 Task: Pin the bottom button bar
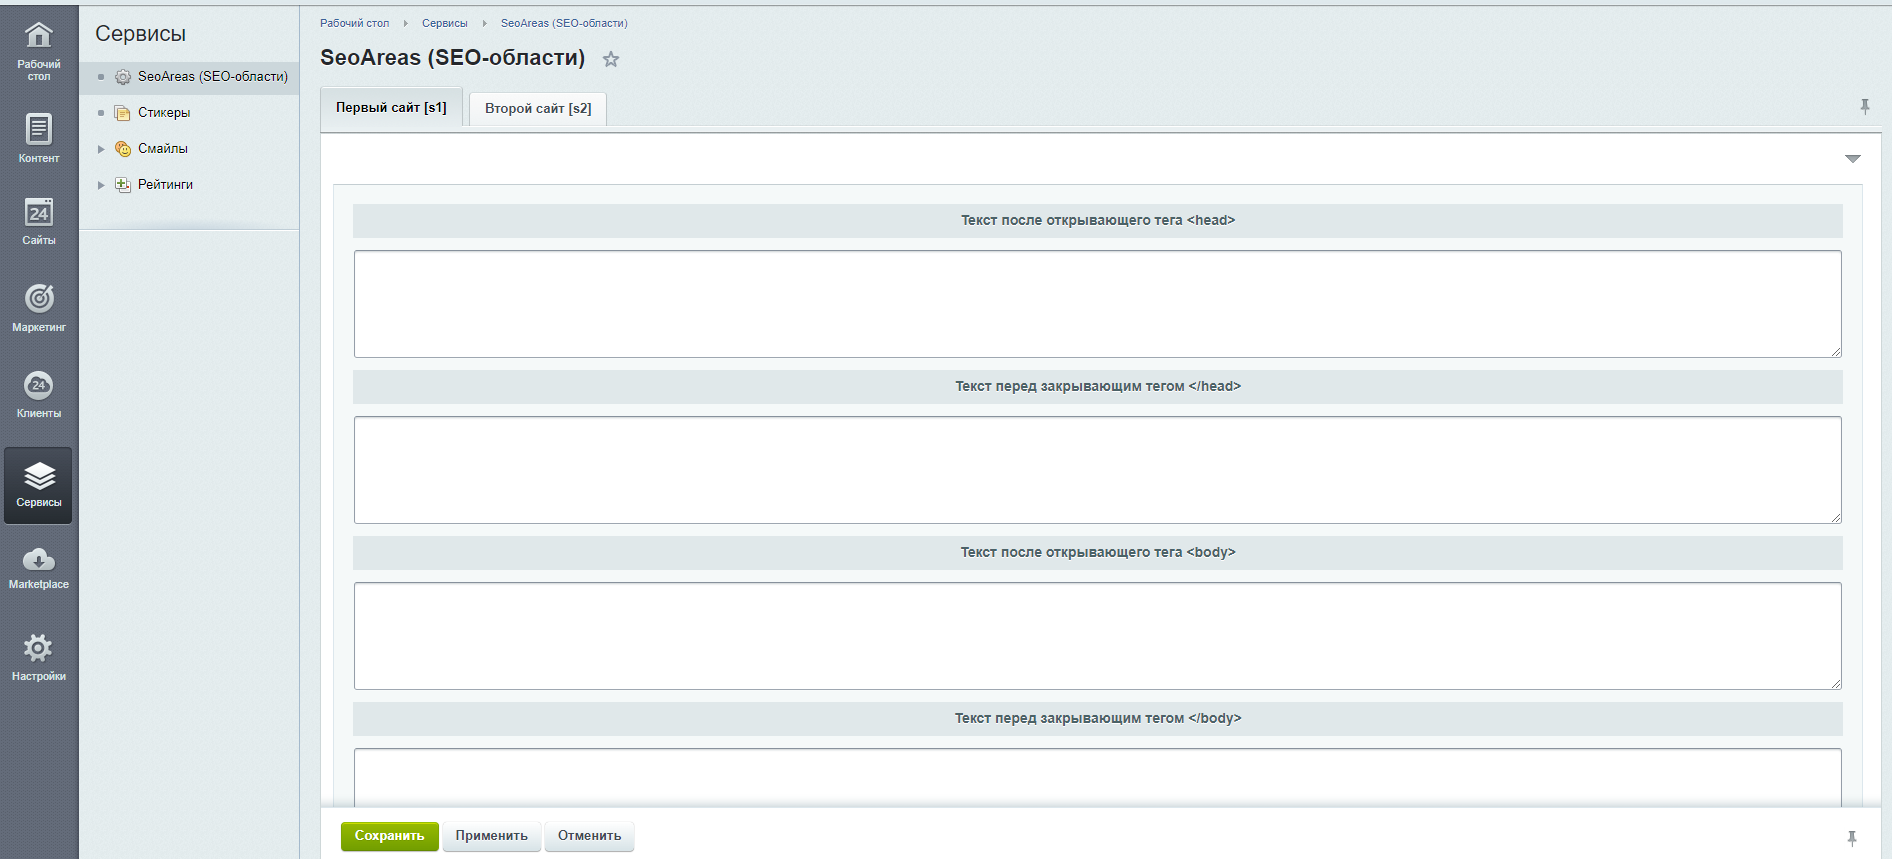coord(1852,838)
